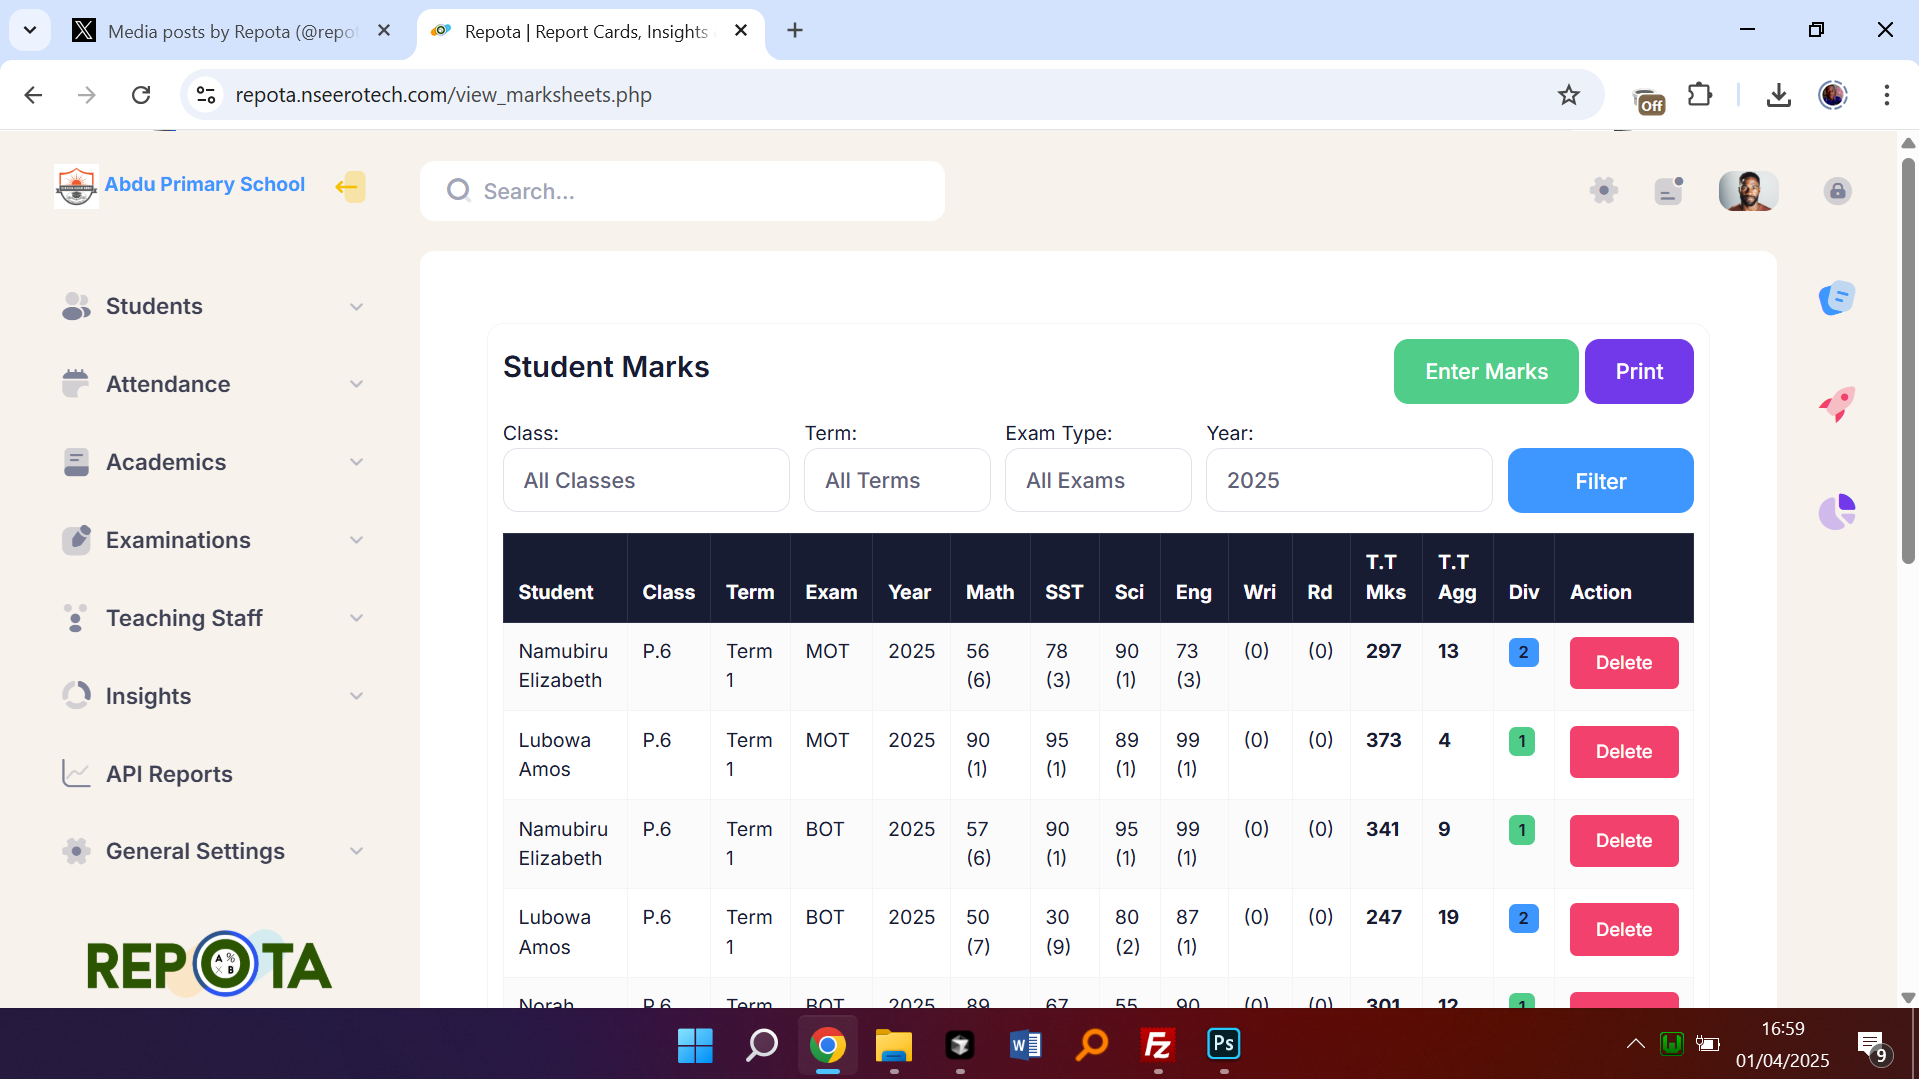The image size is (1919, 1079).
Task: Click the red rocket side icon
Action: tap(1837, 405)
